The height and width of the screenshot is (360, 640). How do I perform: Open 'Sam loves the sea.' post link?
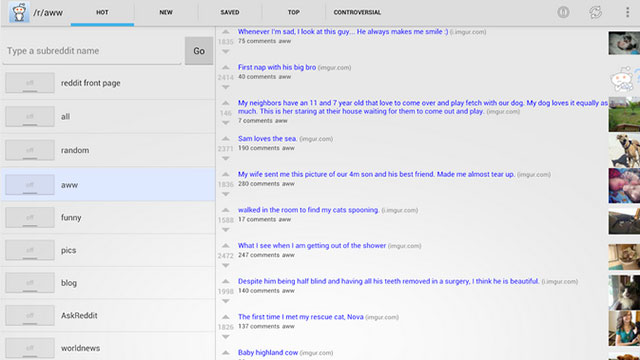point(267,139)
